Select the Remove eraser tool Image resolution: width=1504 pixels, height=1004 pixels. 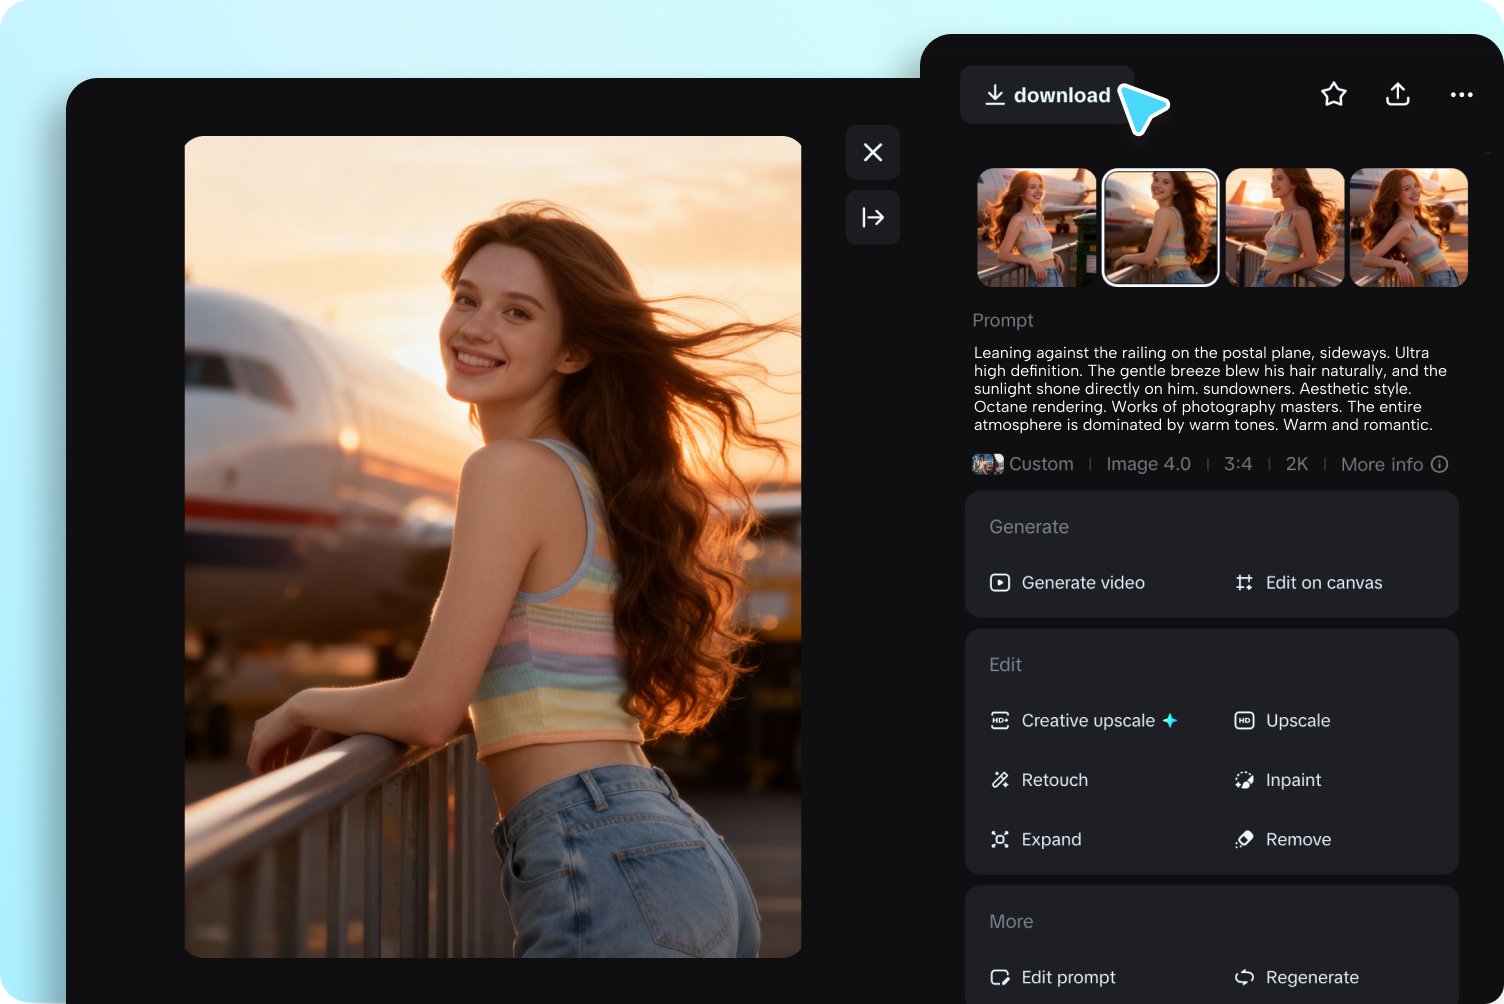point(1283,840)
